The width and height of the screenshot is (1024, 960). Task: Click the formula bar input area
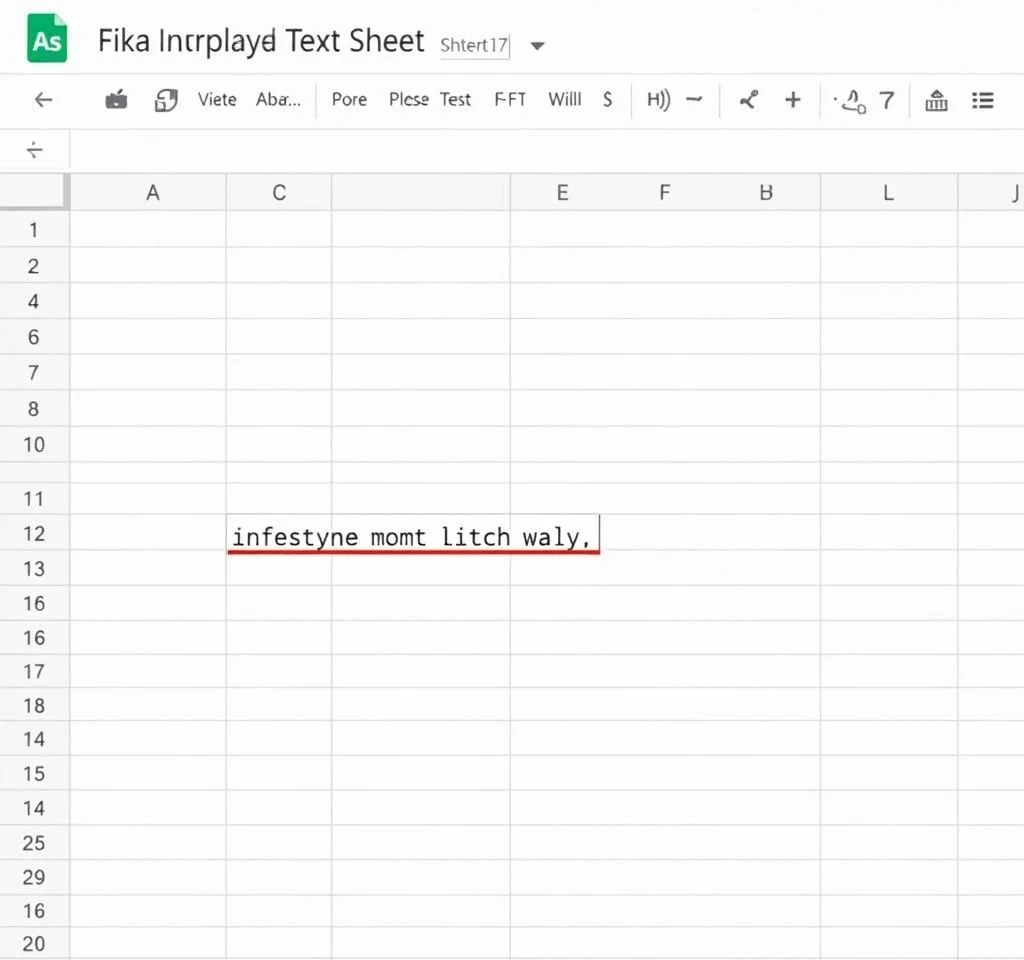pyautogui.click(x=546, y=150)
